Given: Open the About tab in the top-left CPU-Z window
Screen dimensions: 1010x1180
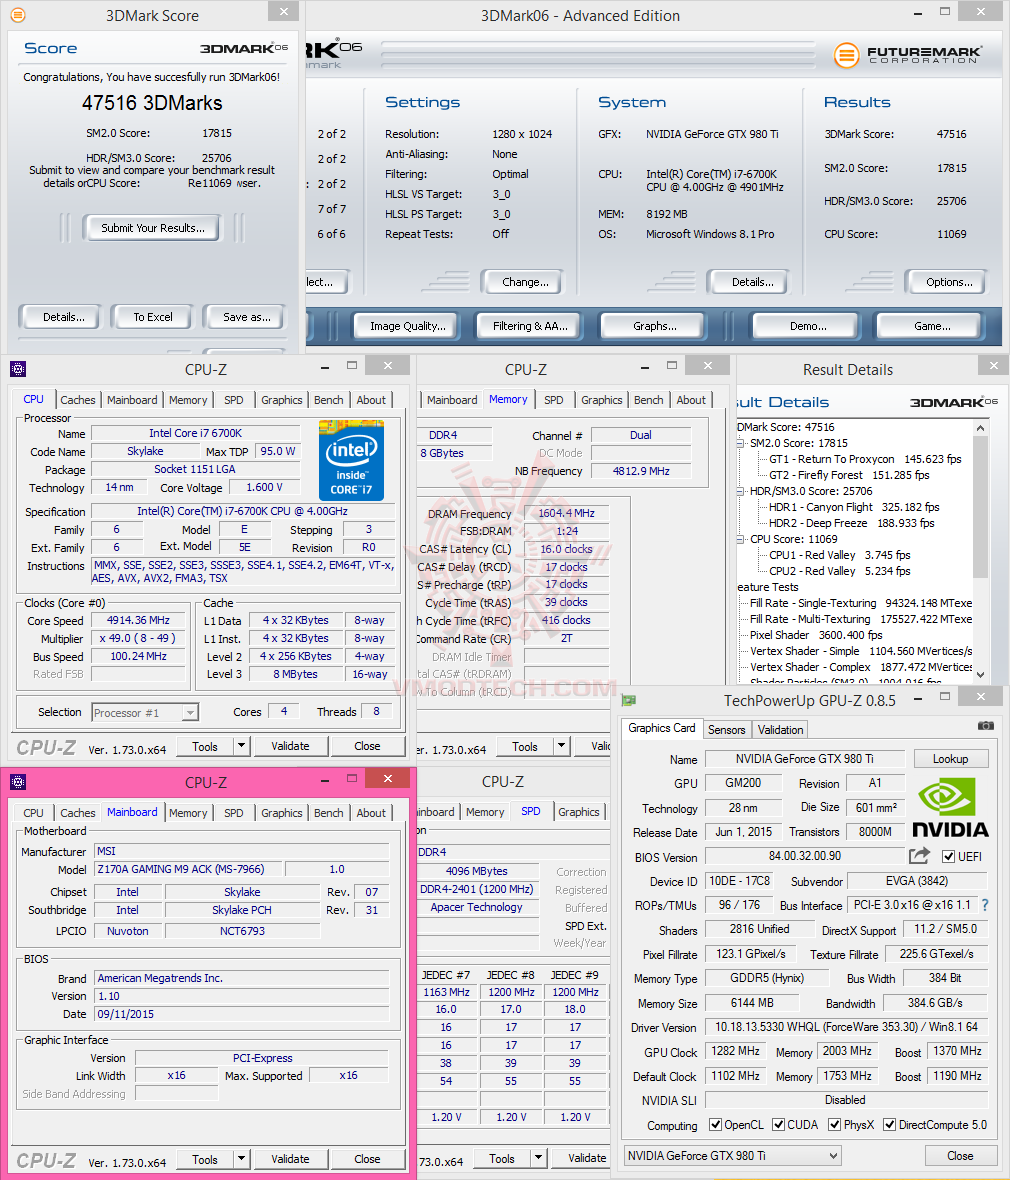Looking at the screenshot, I should coord(371,400).
